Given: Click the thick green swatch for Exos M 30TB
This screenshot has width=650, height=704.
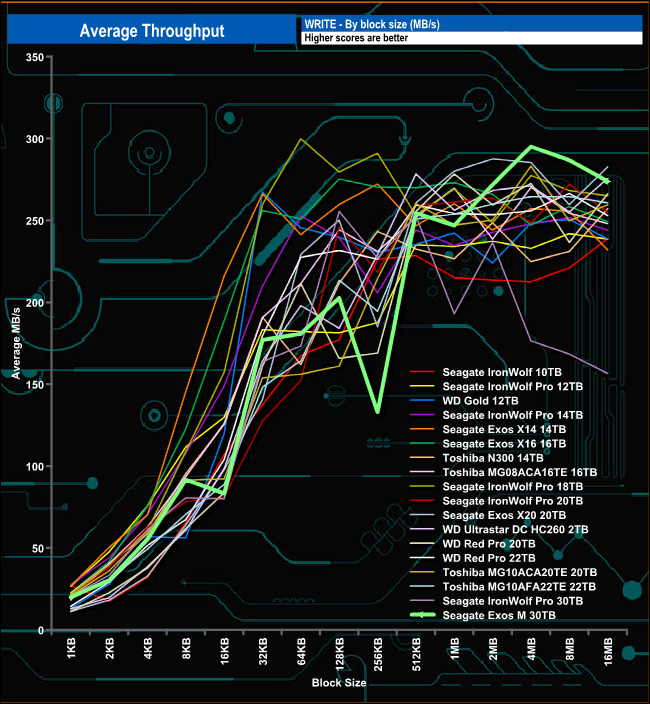Looking at the screenshot, I should pyautogui.click(x=422, y=615).
